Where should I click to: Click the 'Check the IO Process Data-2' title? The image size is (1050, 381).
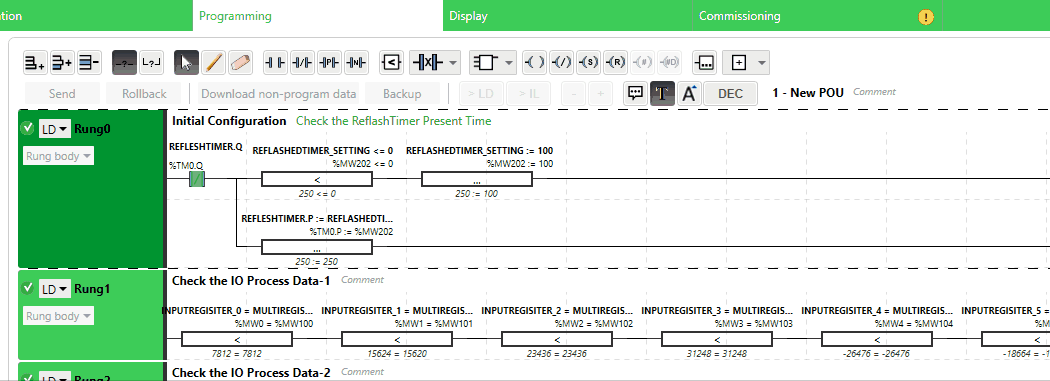click(x=251, y=372)
